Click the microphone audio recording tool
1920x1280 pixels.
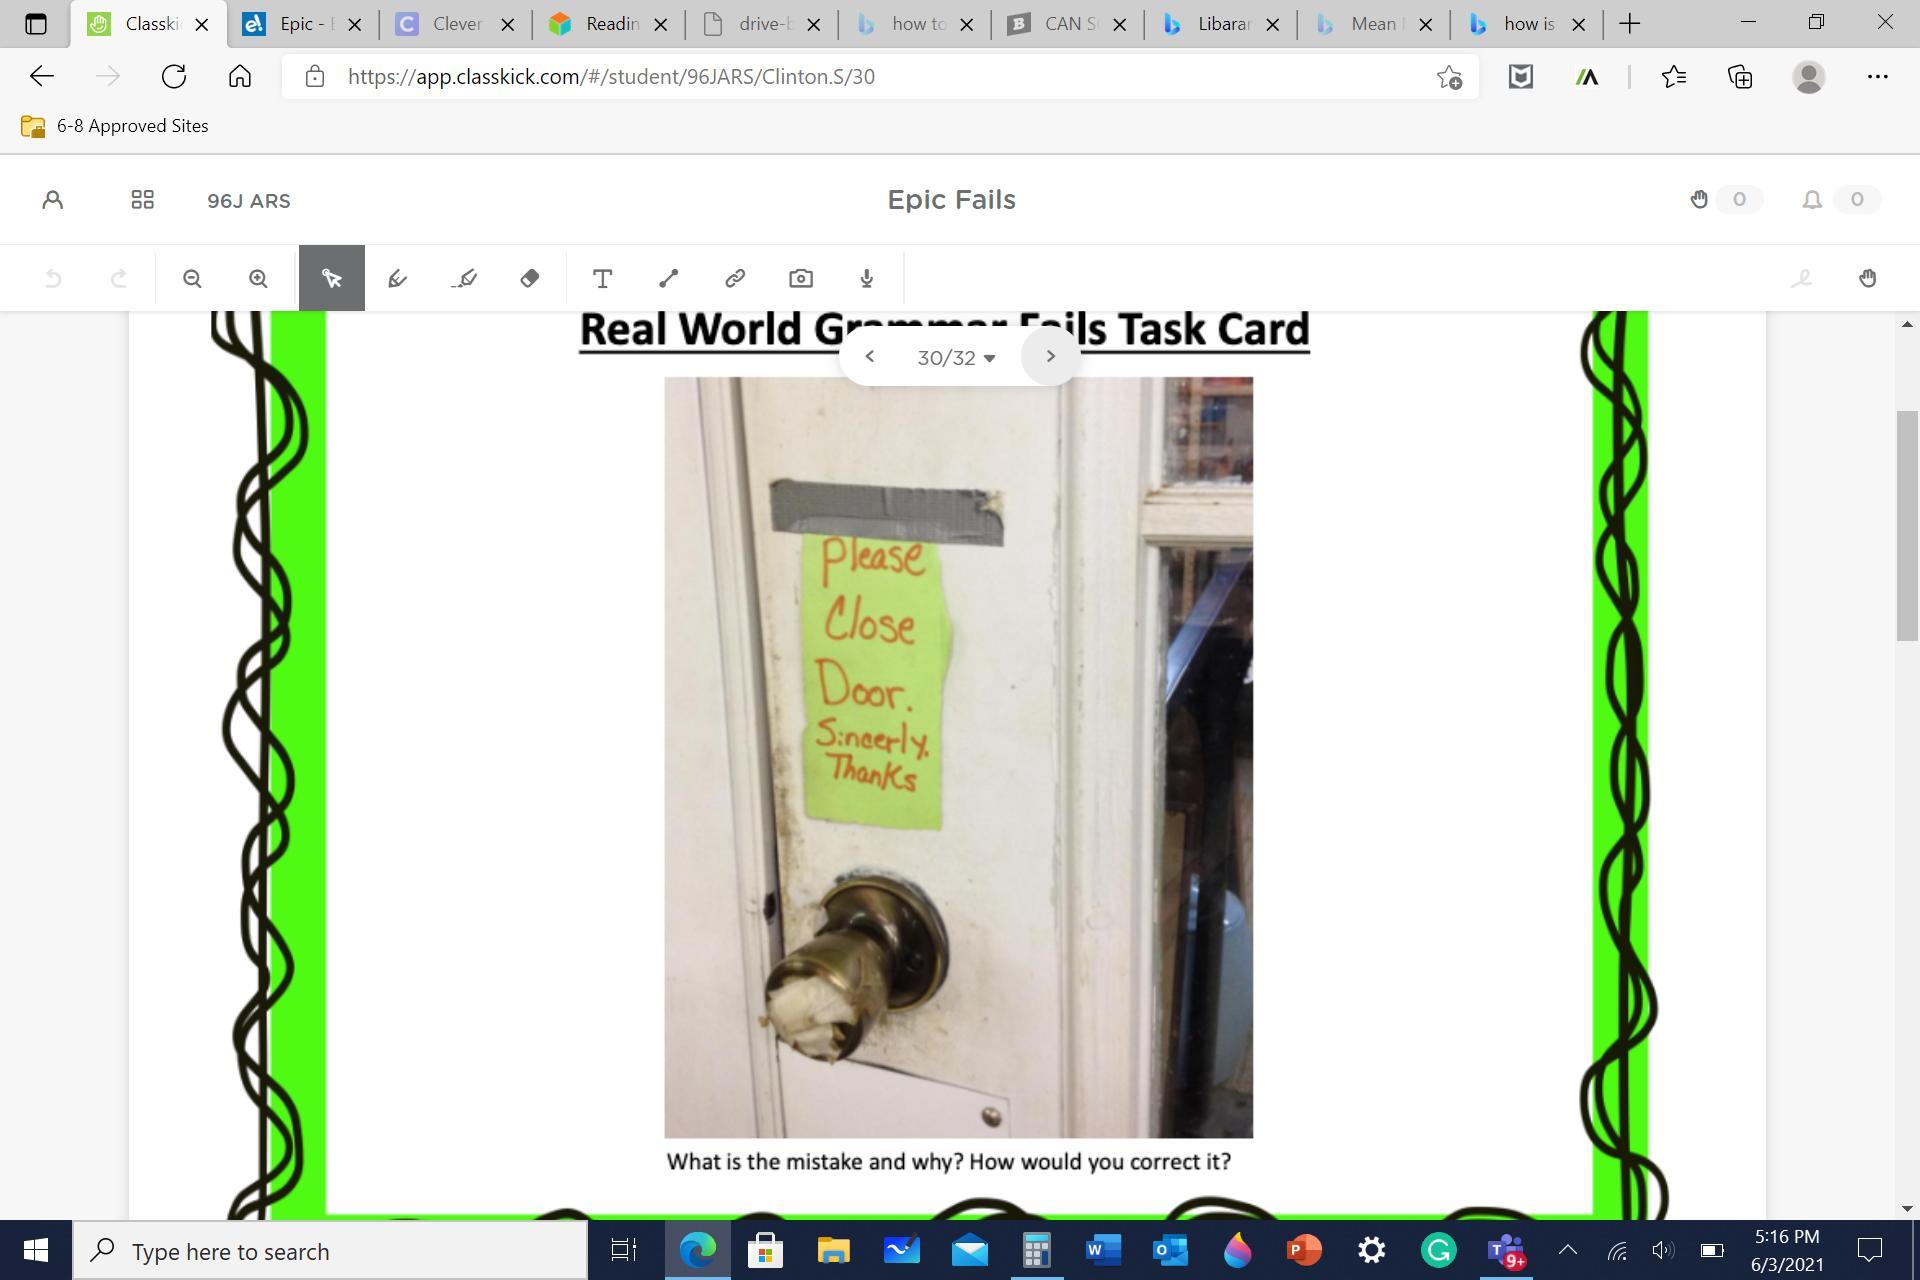866,278
